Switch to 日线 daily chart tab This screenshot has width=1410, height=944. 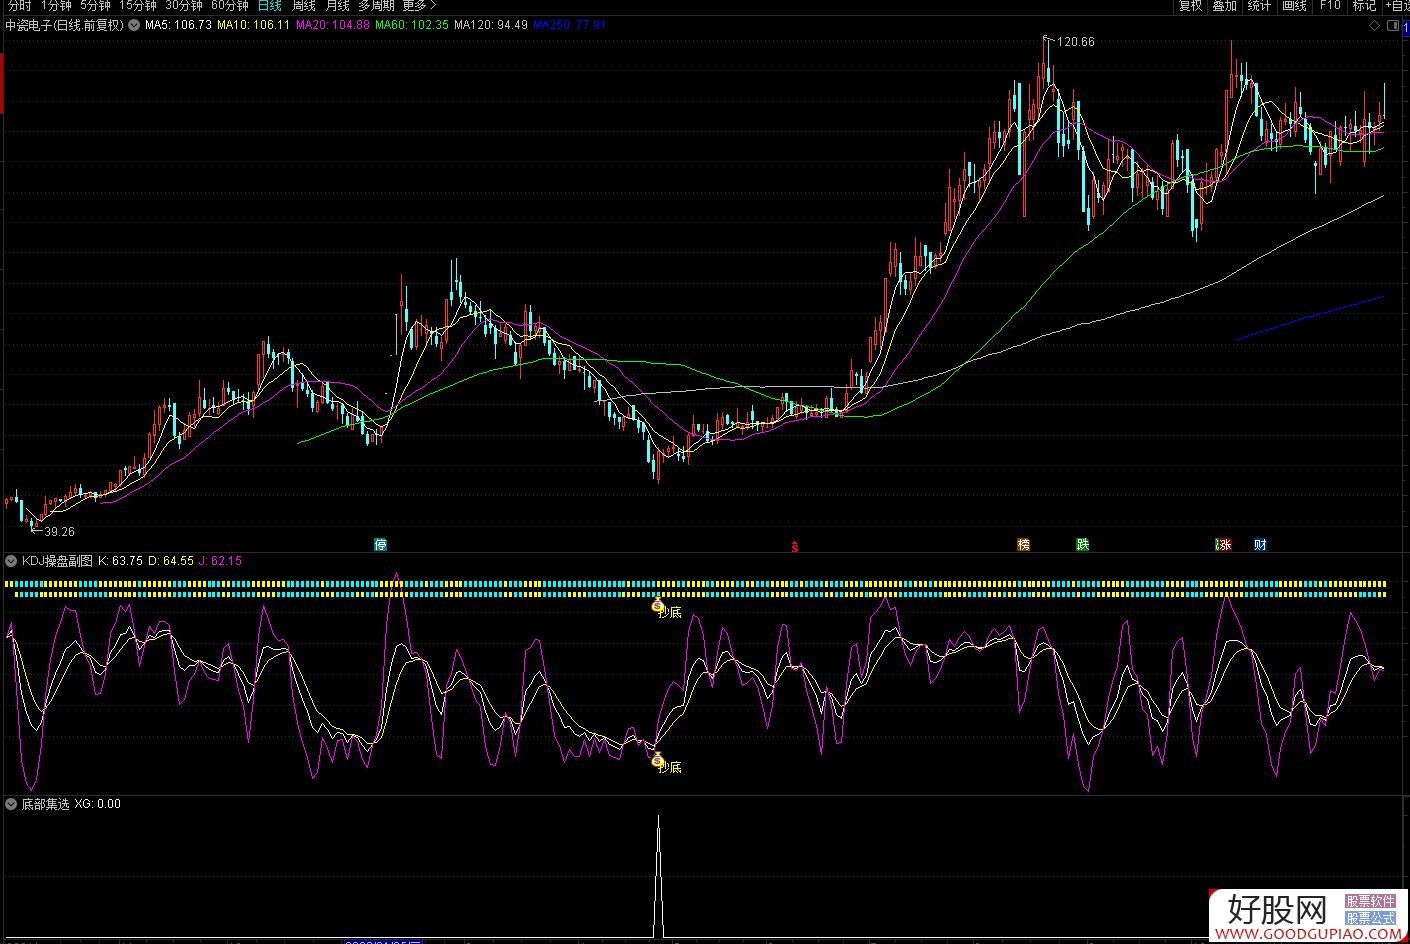270,5
